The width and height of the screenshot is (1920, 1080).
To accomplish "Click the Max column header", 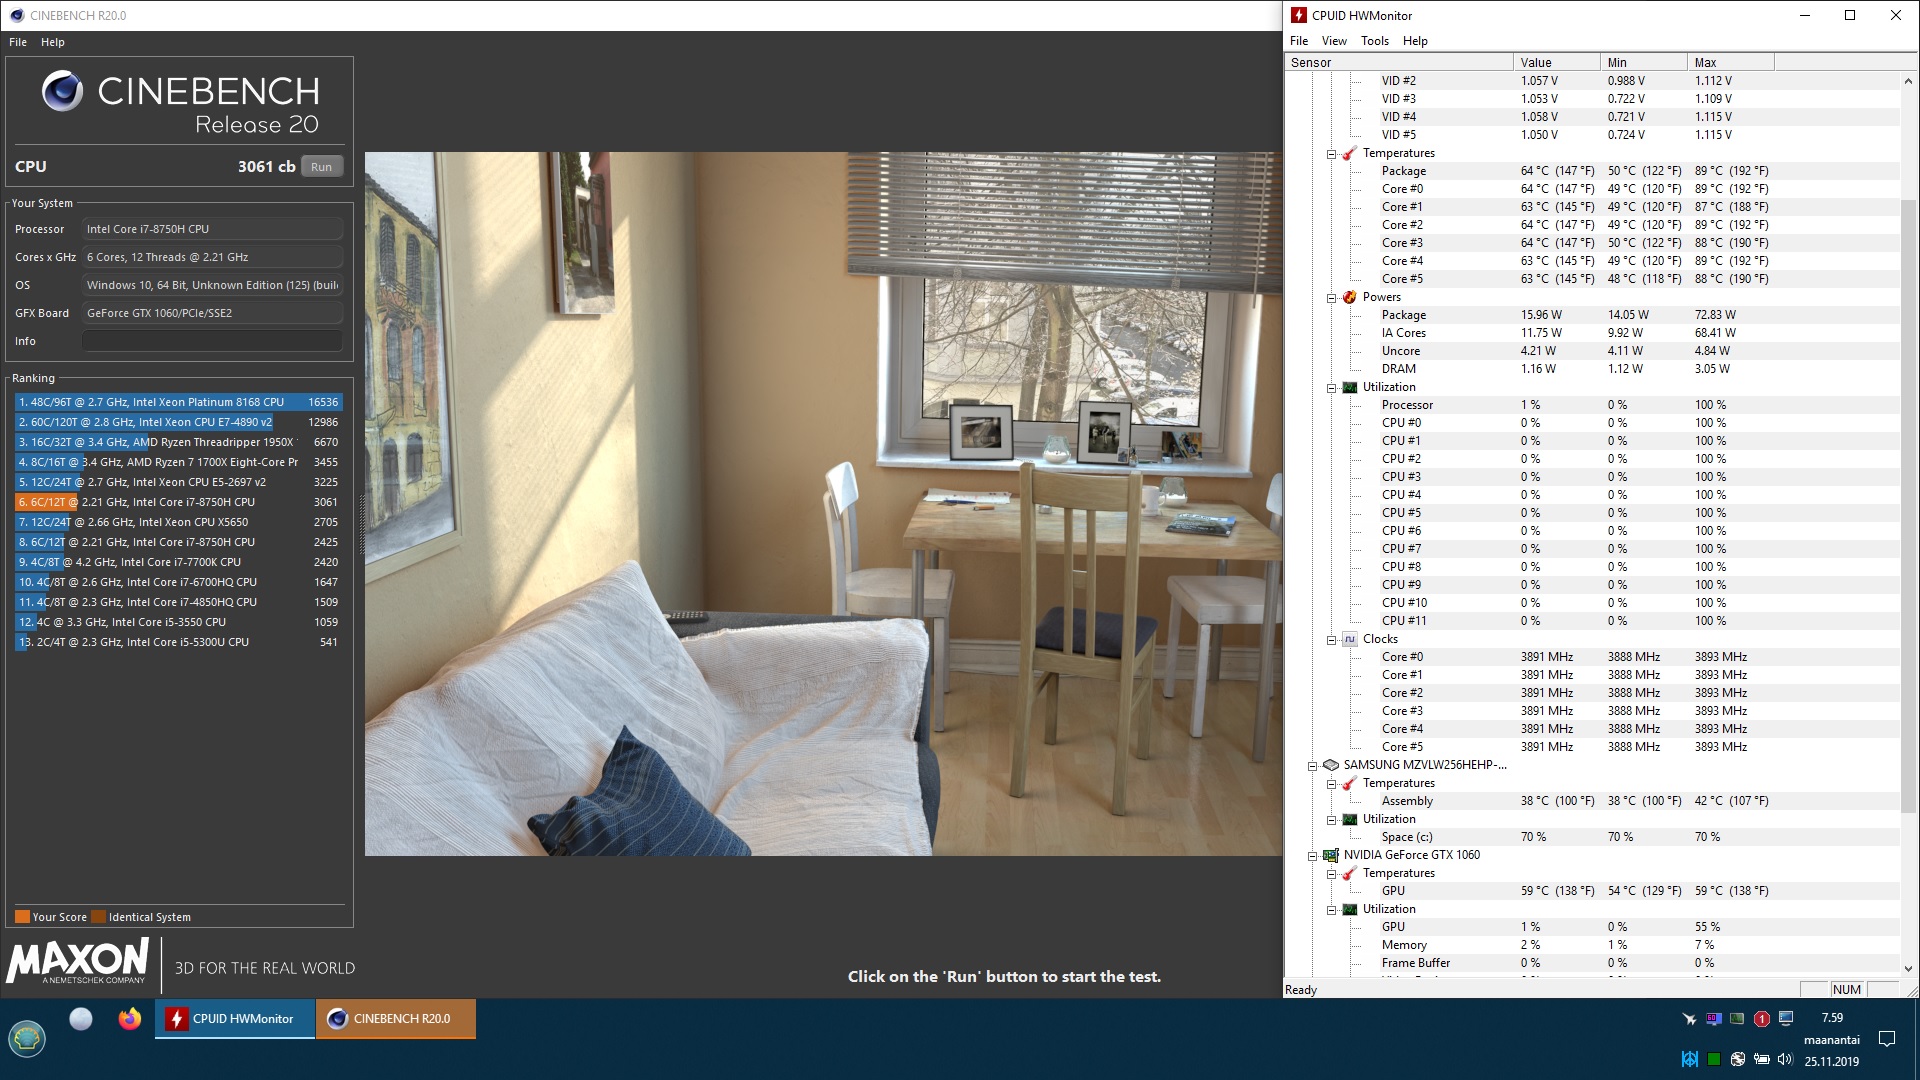I will (1730, 62).
